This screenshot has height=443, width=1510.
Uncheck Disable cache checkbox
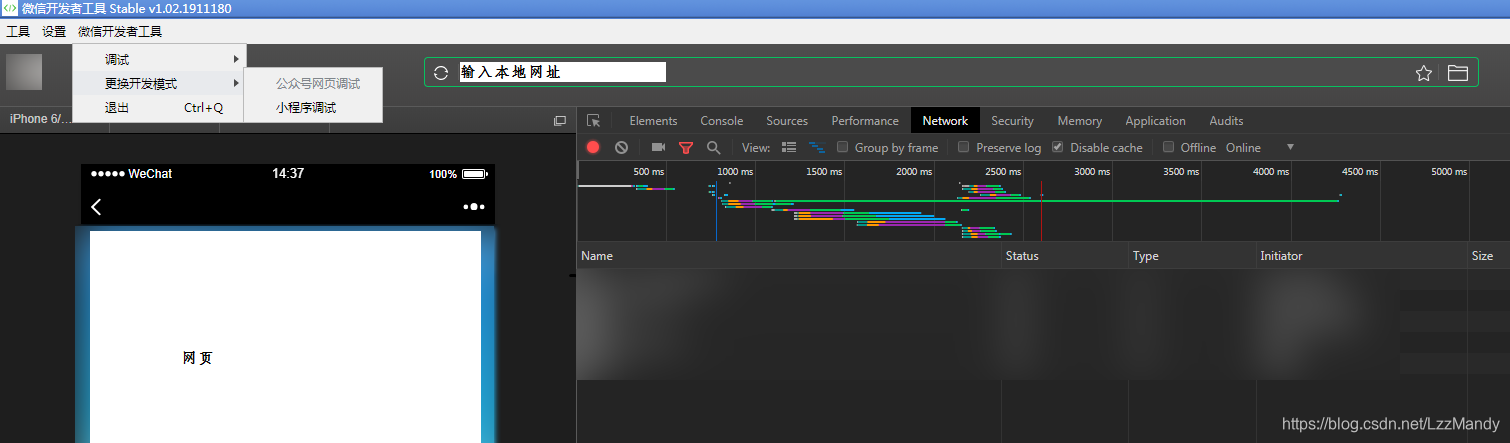click(1058, 147)
